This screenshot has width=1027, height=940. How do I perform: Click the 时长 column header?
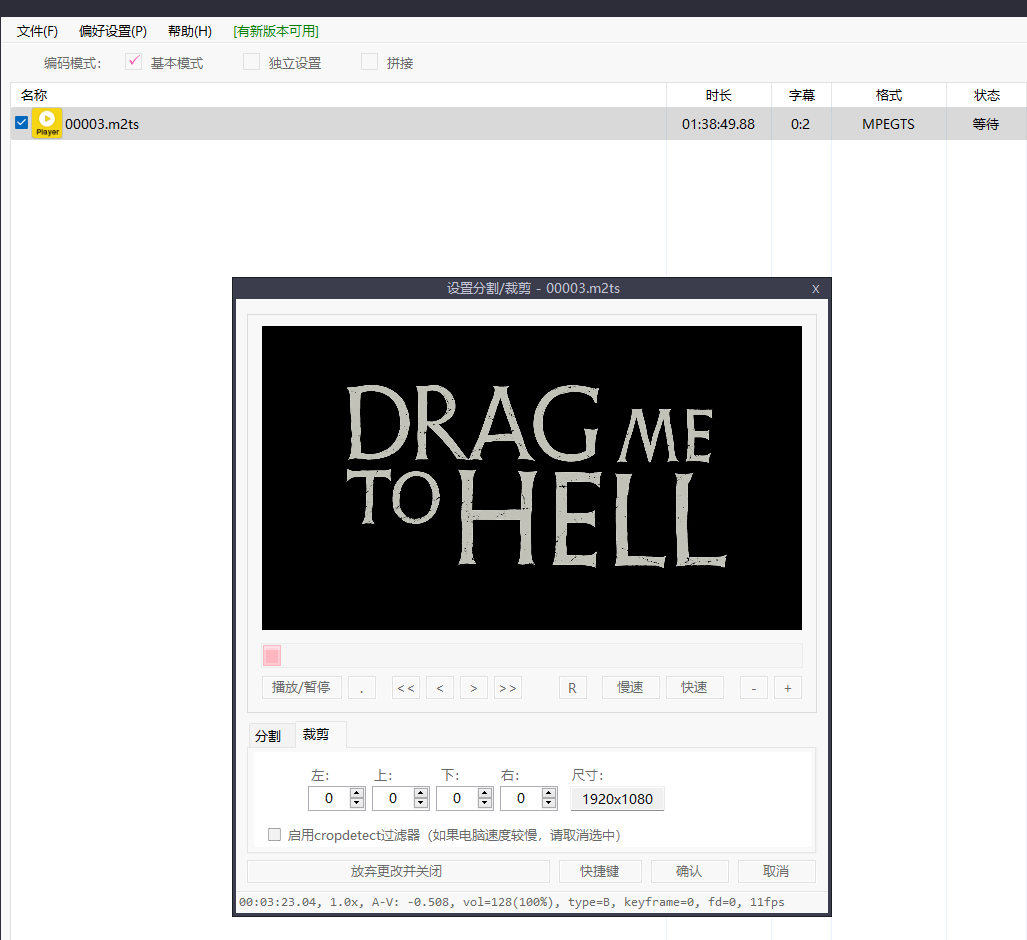click(x=719, y=95)
